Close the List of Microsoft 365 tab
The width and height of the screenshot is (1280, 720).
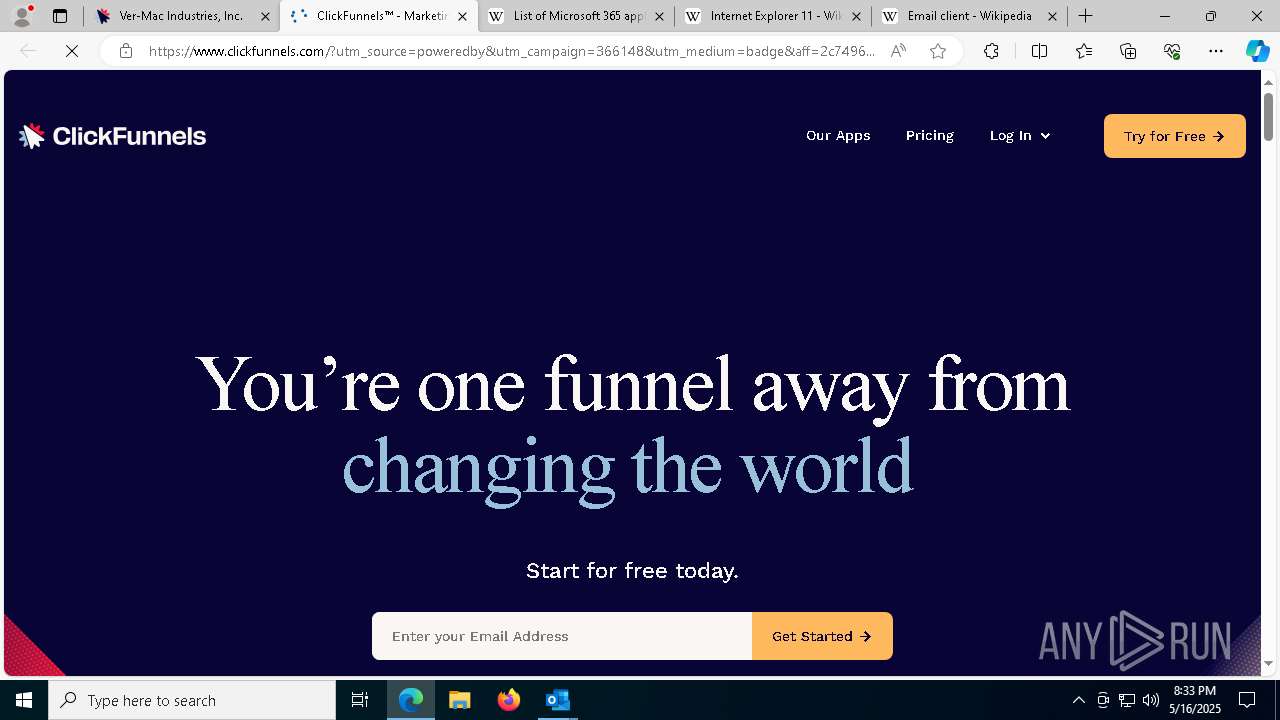(x=659, y=16)
